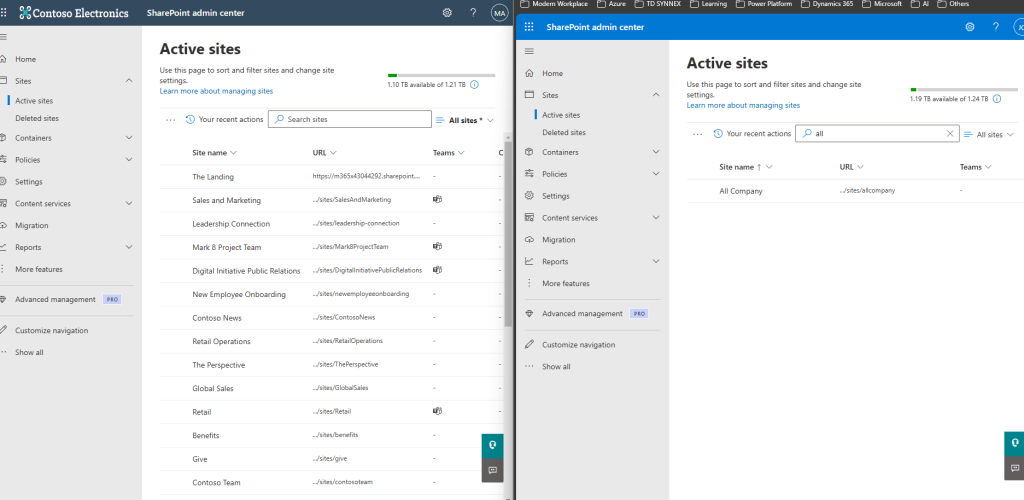
Task: Open settings gear in blue-header window
Action: coord(970,27)
